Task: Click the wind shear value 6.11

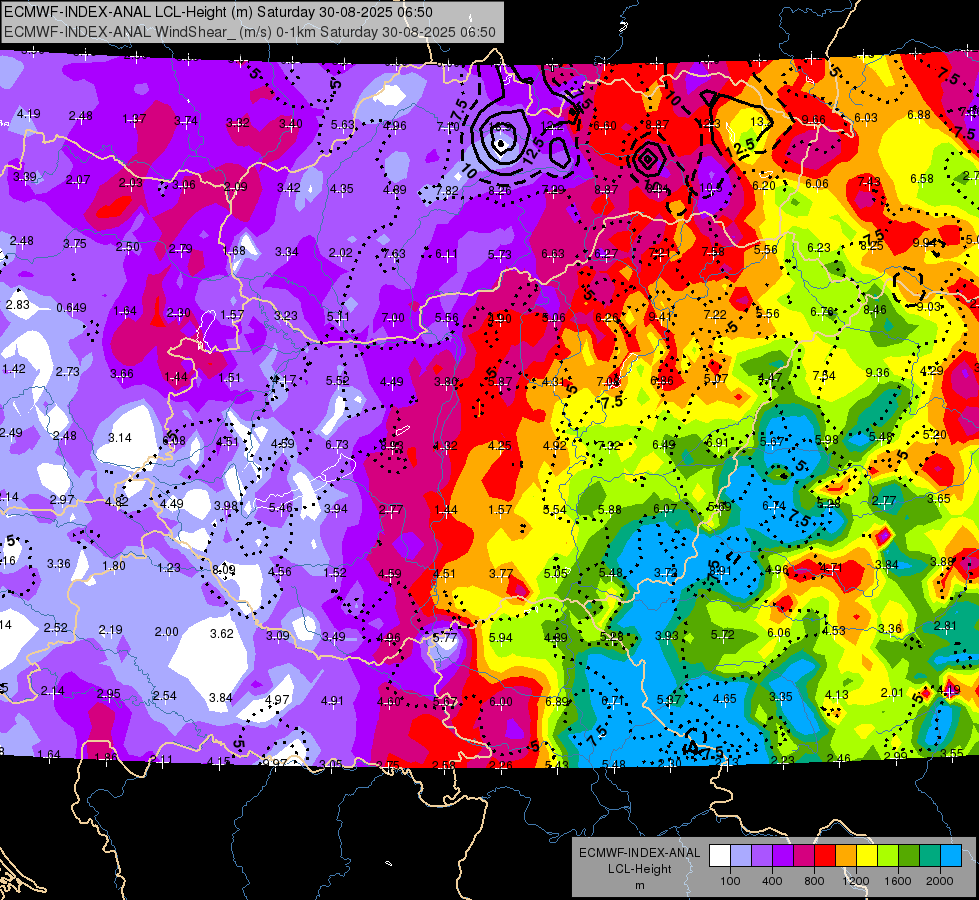Action: tap(446, 254)
